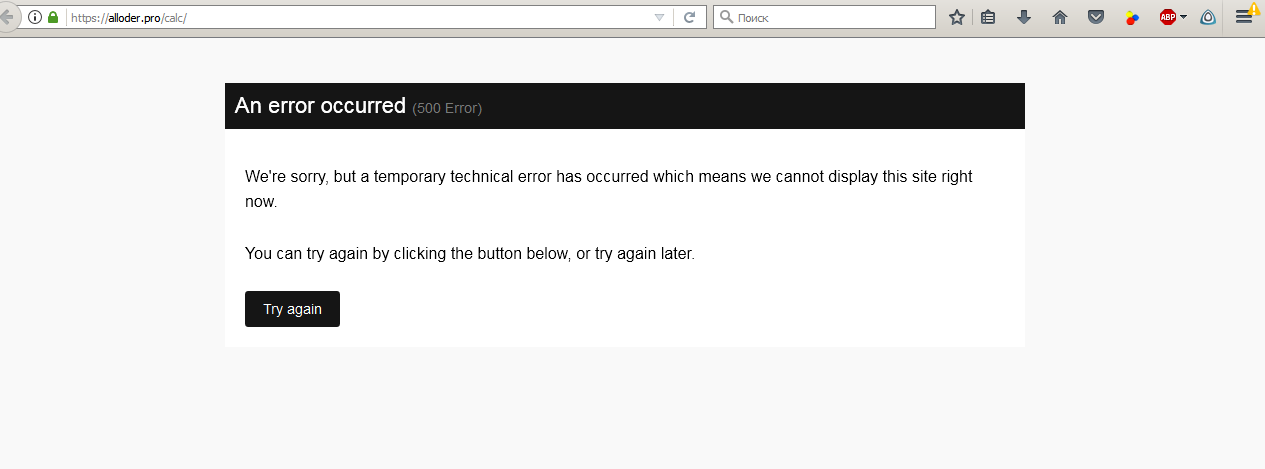Screen dimensions: 1265x469
Task: Open the hamburger menu button
Action: pos(1244,17)
